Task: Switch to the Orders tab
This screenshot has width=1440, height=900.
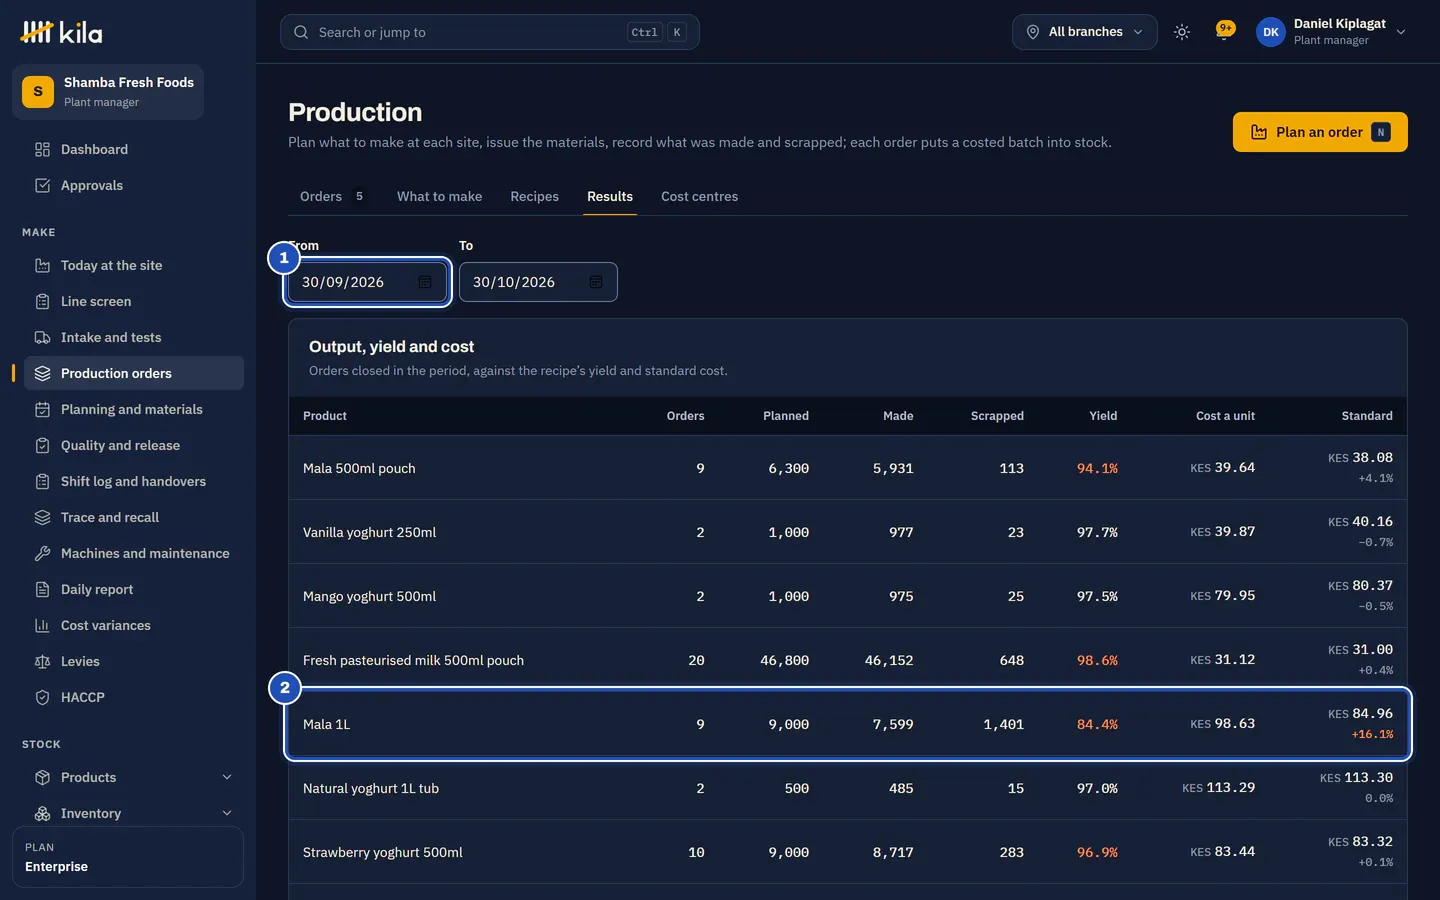Action: pos(331,196)
